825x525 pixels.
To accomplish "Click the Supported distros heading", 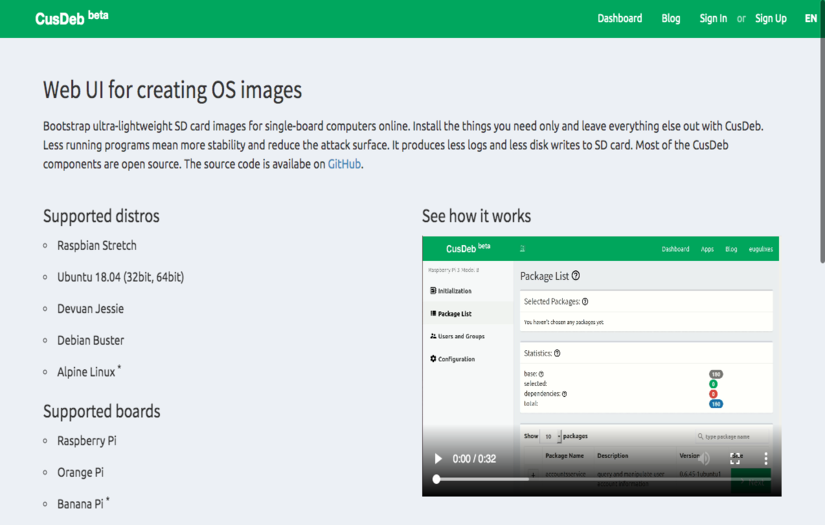I will pos(101,216).
